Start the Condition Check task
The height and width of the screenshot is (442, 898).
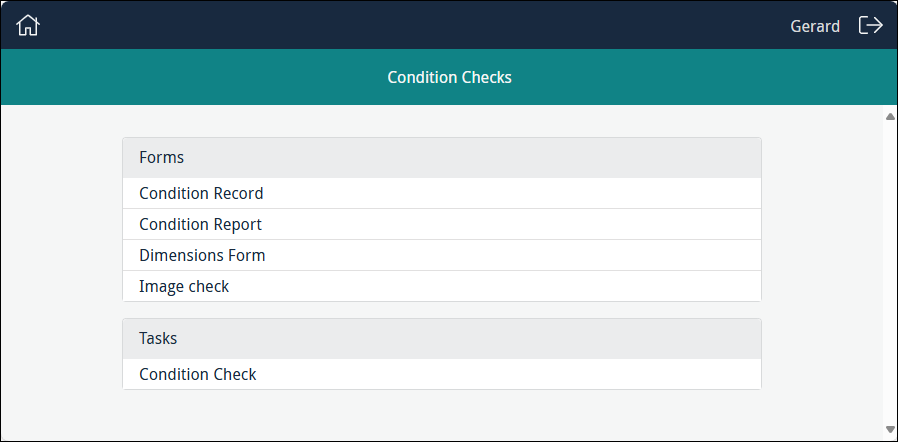click(198, 374)
